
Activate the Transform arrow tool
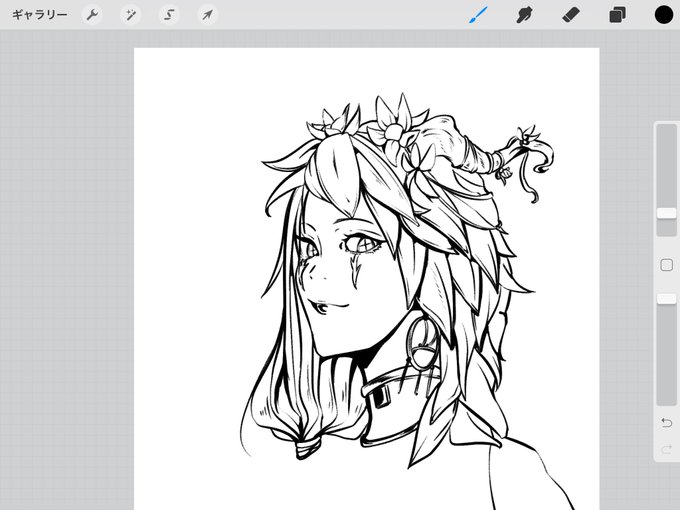(x=207, y=15)
